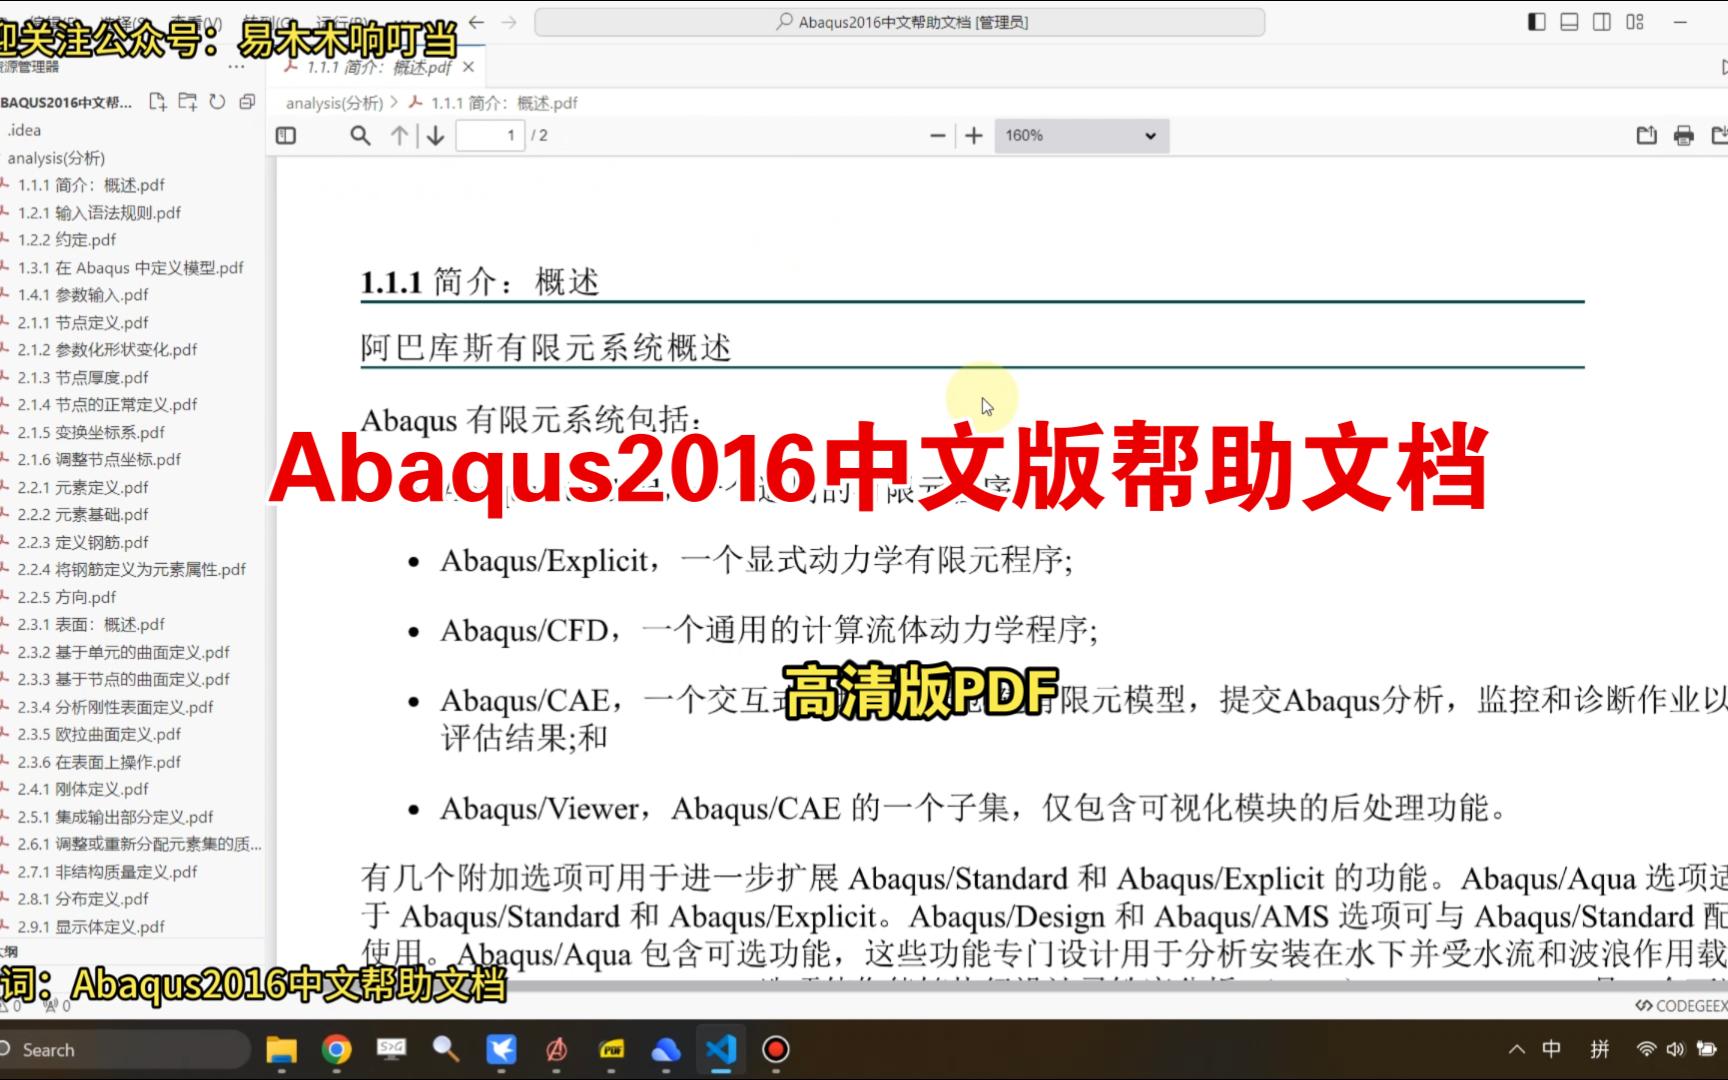The width and height of the screenshot is (1728, 1080).
Task: Show hidden system tray icons
Action: (1517, 1050)
